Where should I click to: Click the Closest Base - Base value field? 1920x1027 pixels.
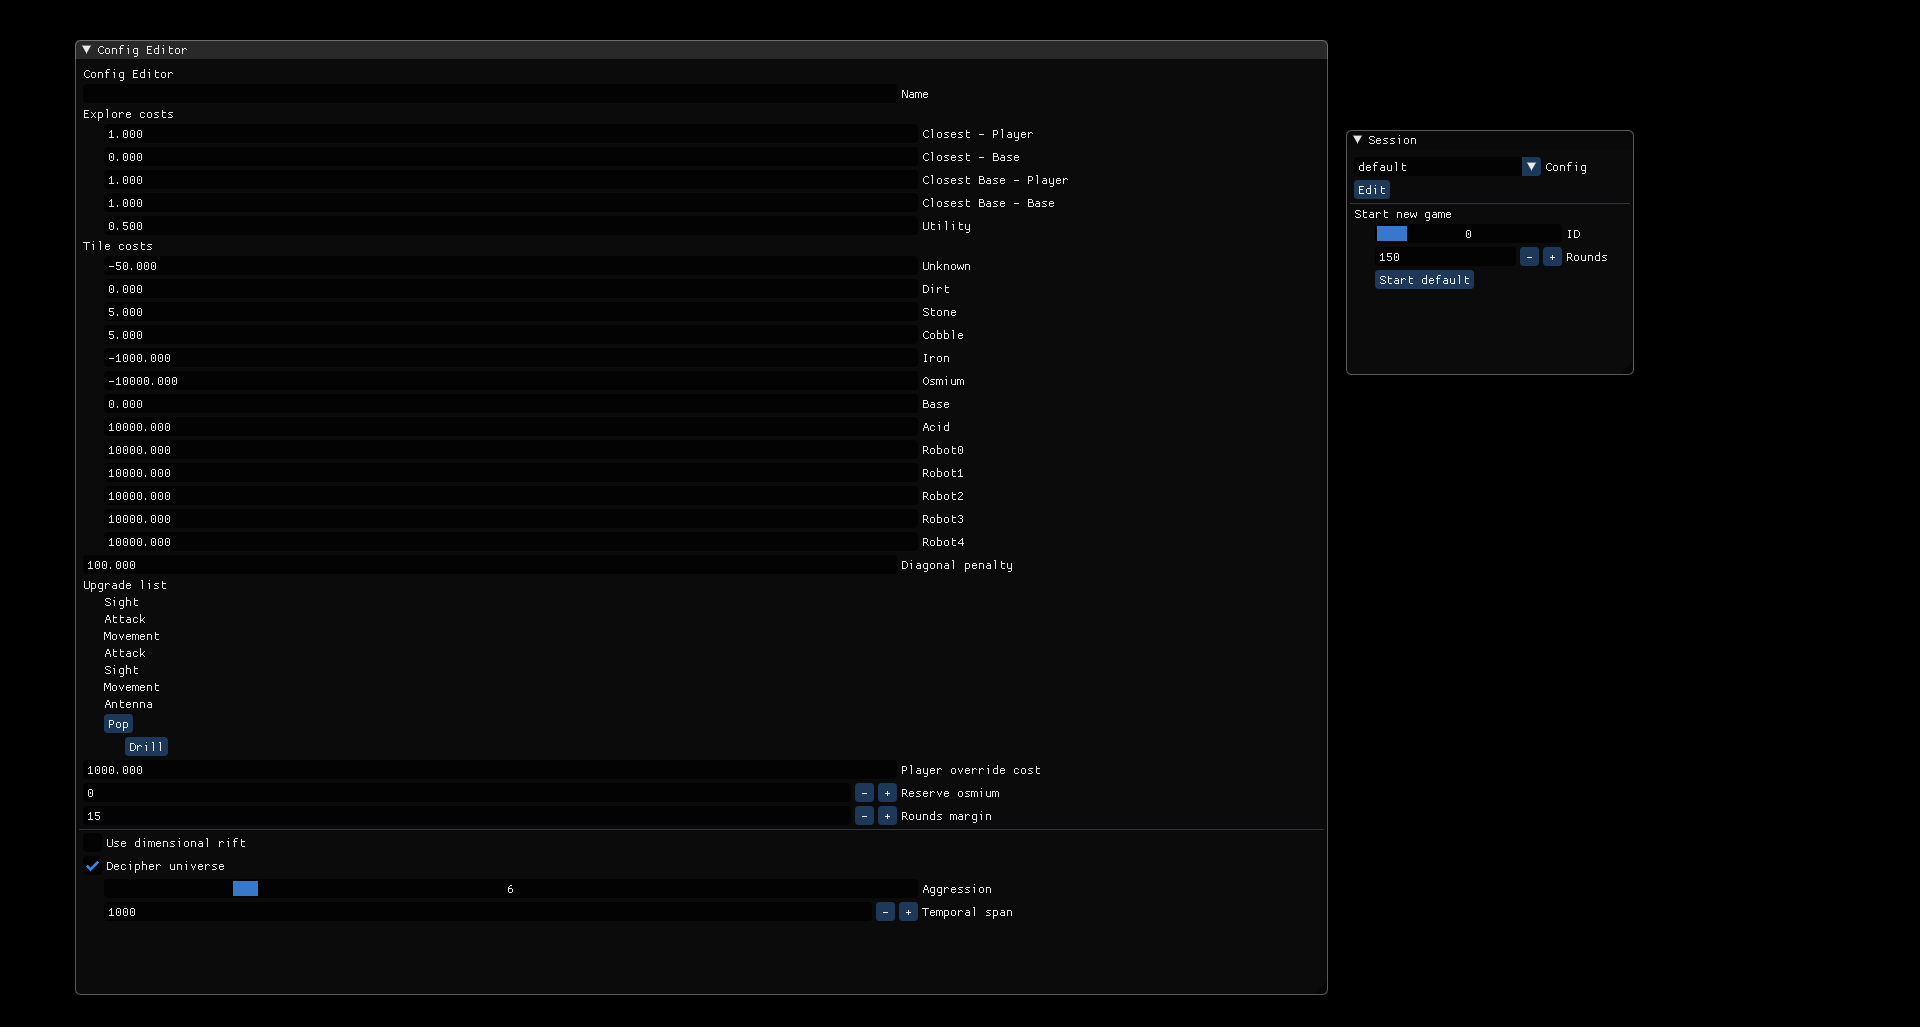point(511,202)
